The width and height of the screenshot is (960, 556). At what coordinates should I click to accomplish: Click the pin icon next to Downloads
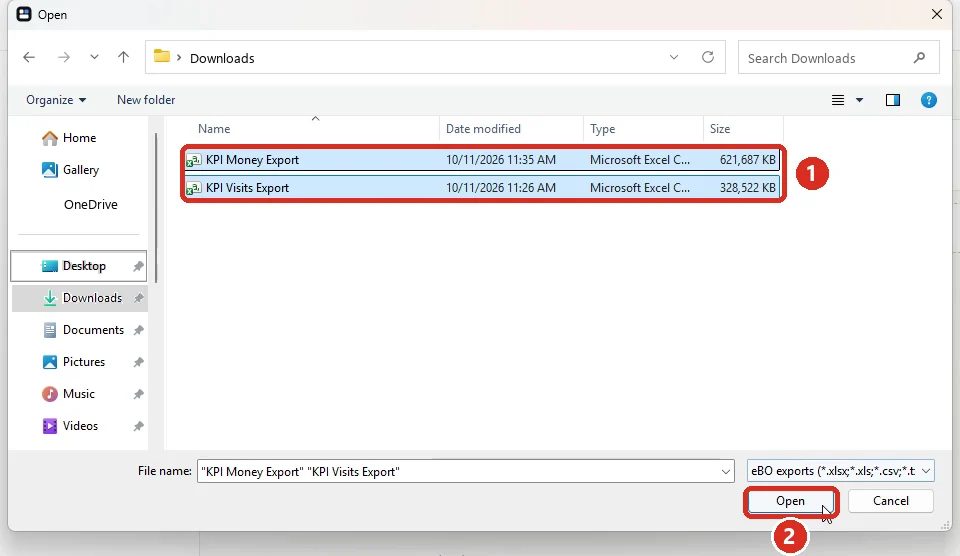click(x=138, y=298)
